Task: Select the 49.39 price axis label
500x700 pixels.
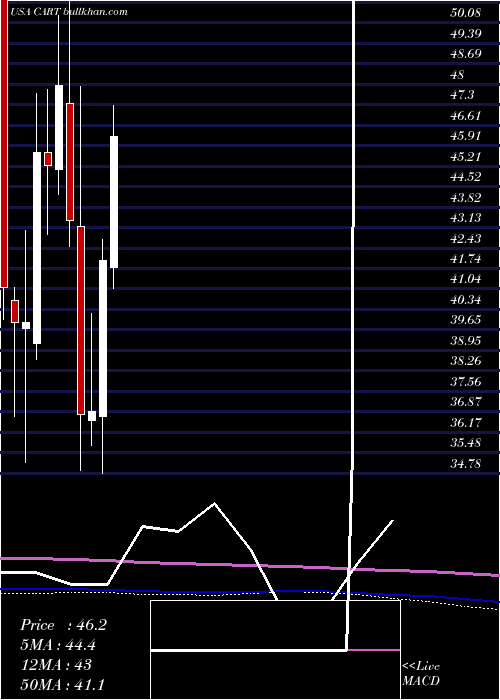Action: point(466,33)
